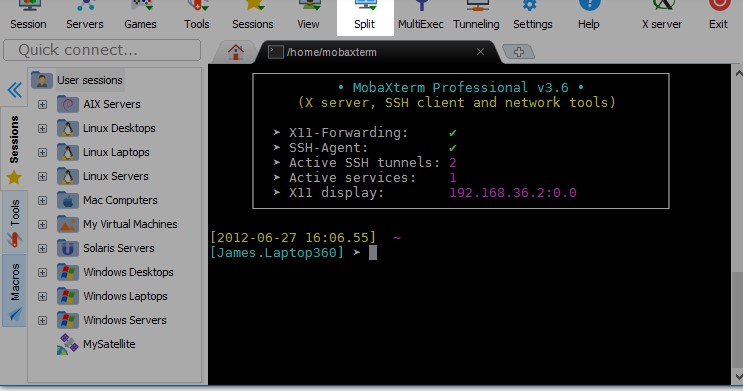Click the Linux Laptops penguin icon

click(68, 153)
